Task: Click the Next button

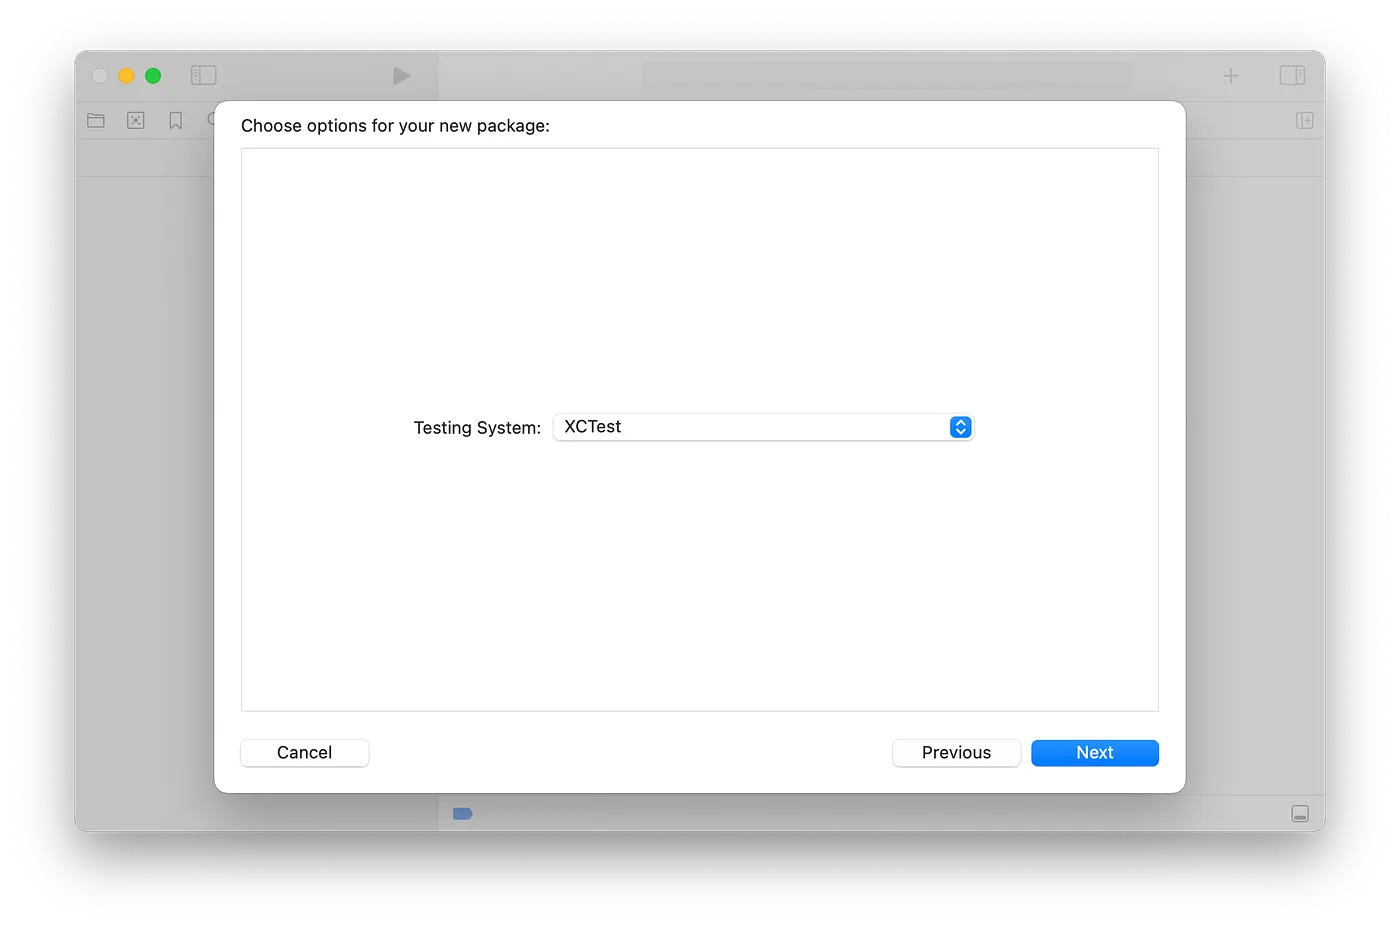Action: [1094, 753]
